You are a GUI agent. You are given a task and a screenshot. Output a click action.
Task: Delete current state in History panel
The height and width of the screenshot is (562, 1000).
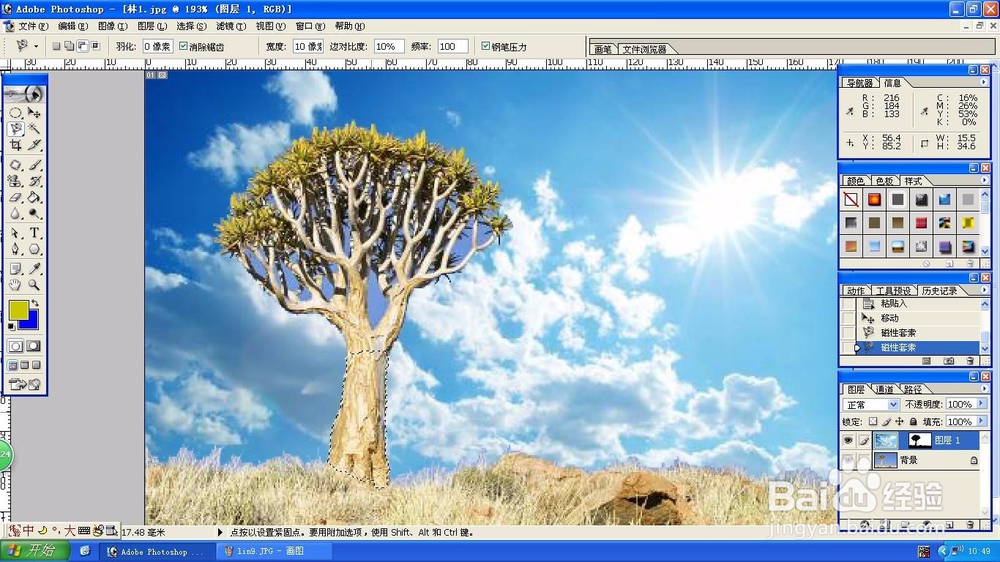970,361
